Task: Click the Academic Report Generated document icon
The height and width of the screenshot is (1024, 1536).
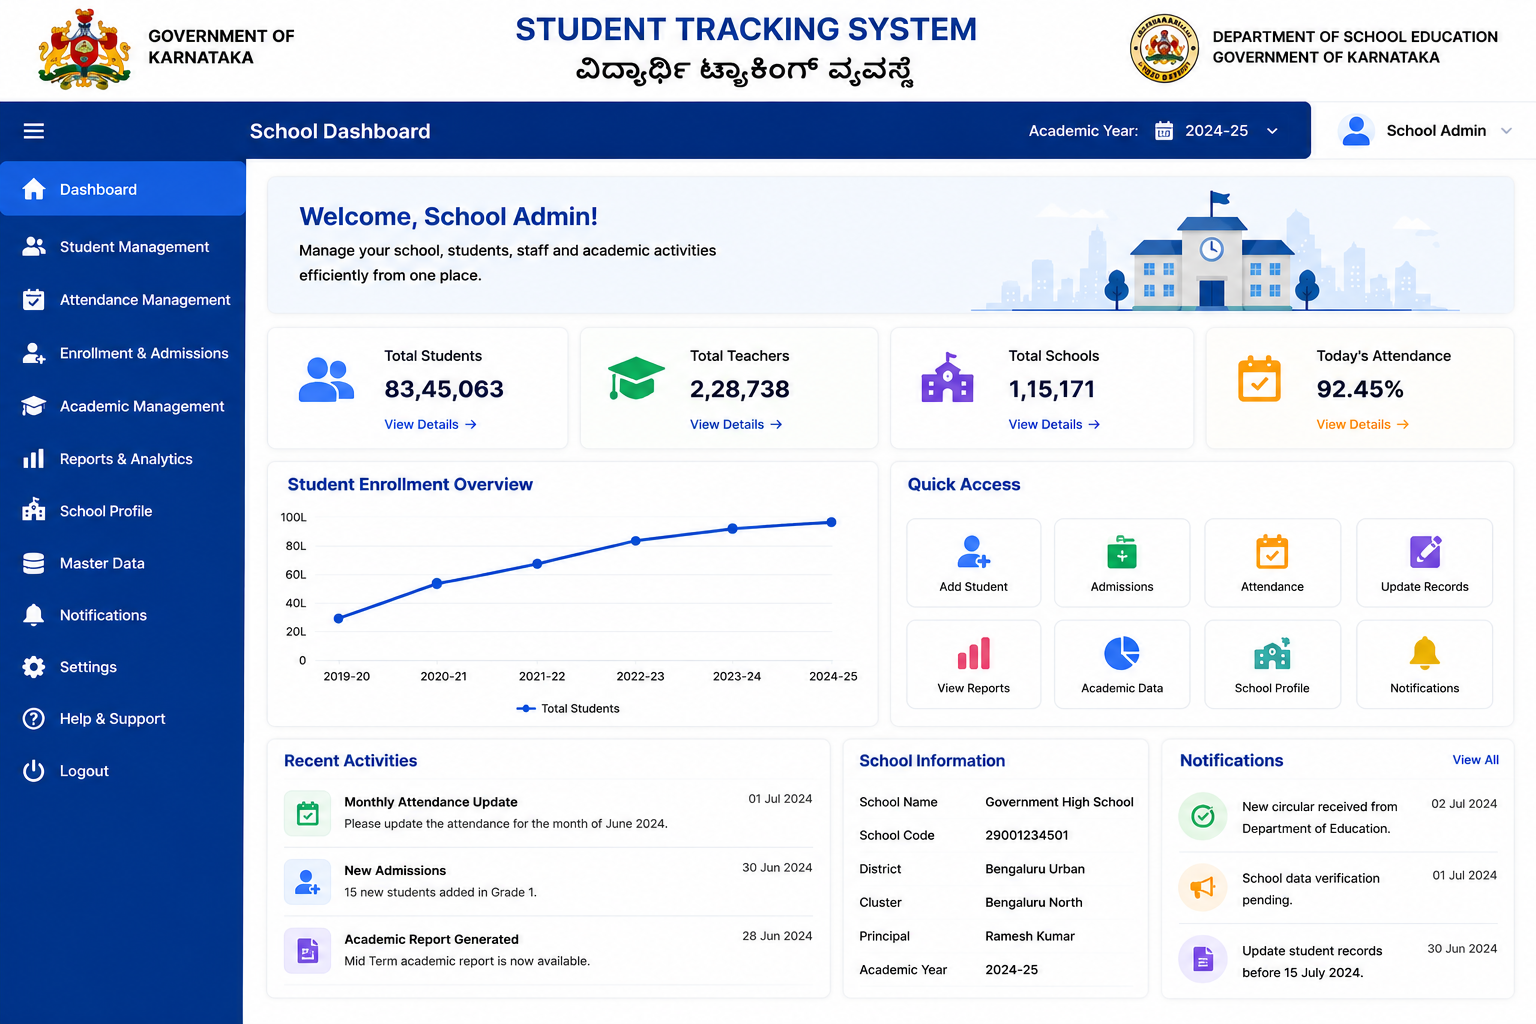Action: [308, 951]
